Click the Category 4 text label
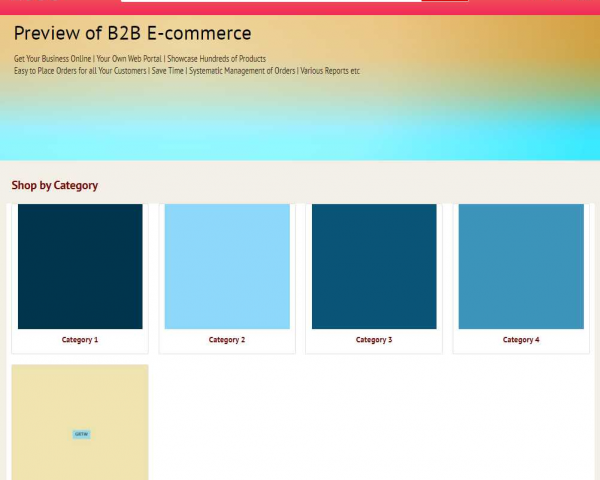This screenshot has width=600, height=480. tap(521, 340)
